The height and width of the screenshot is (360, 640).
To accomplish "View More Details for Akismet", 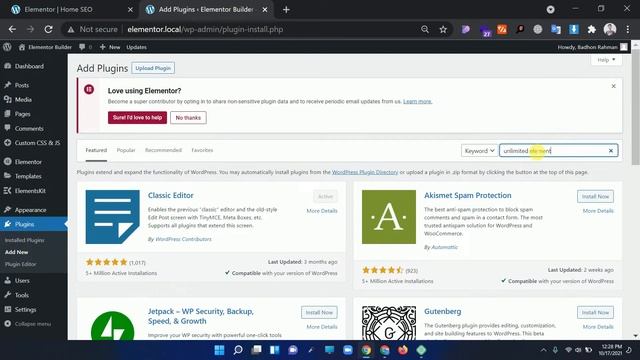I will coord(598,211).
